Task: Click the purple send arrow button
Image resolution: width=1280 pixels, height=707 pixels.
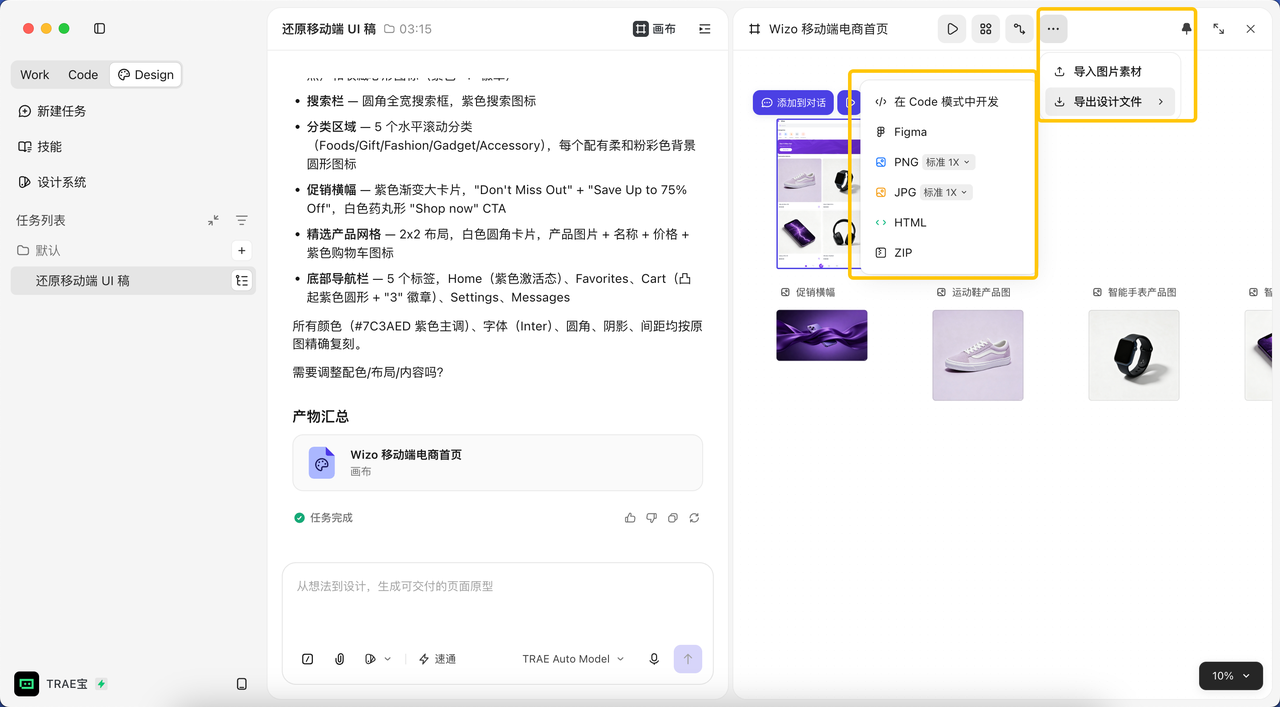Action: pos(688,659)
